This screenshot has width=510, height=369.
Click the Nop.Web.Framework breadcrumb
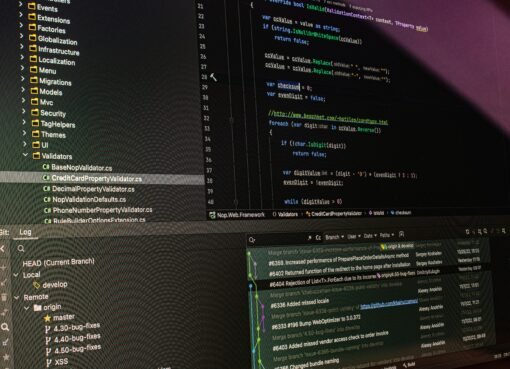pos(241,215)
